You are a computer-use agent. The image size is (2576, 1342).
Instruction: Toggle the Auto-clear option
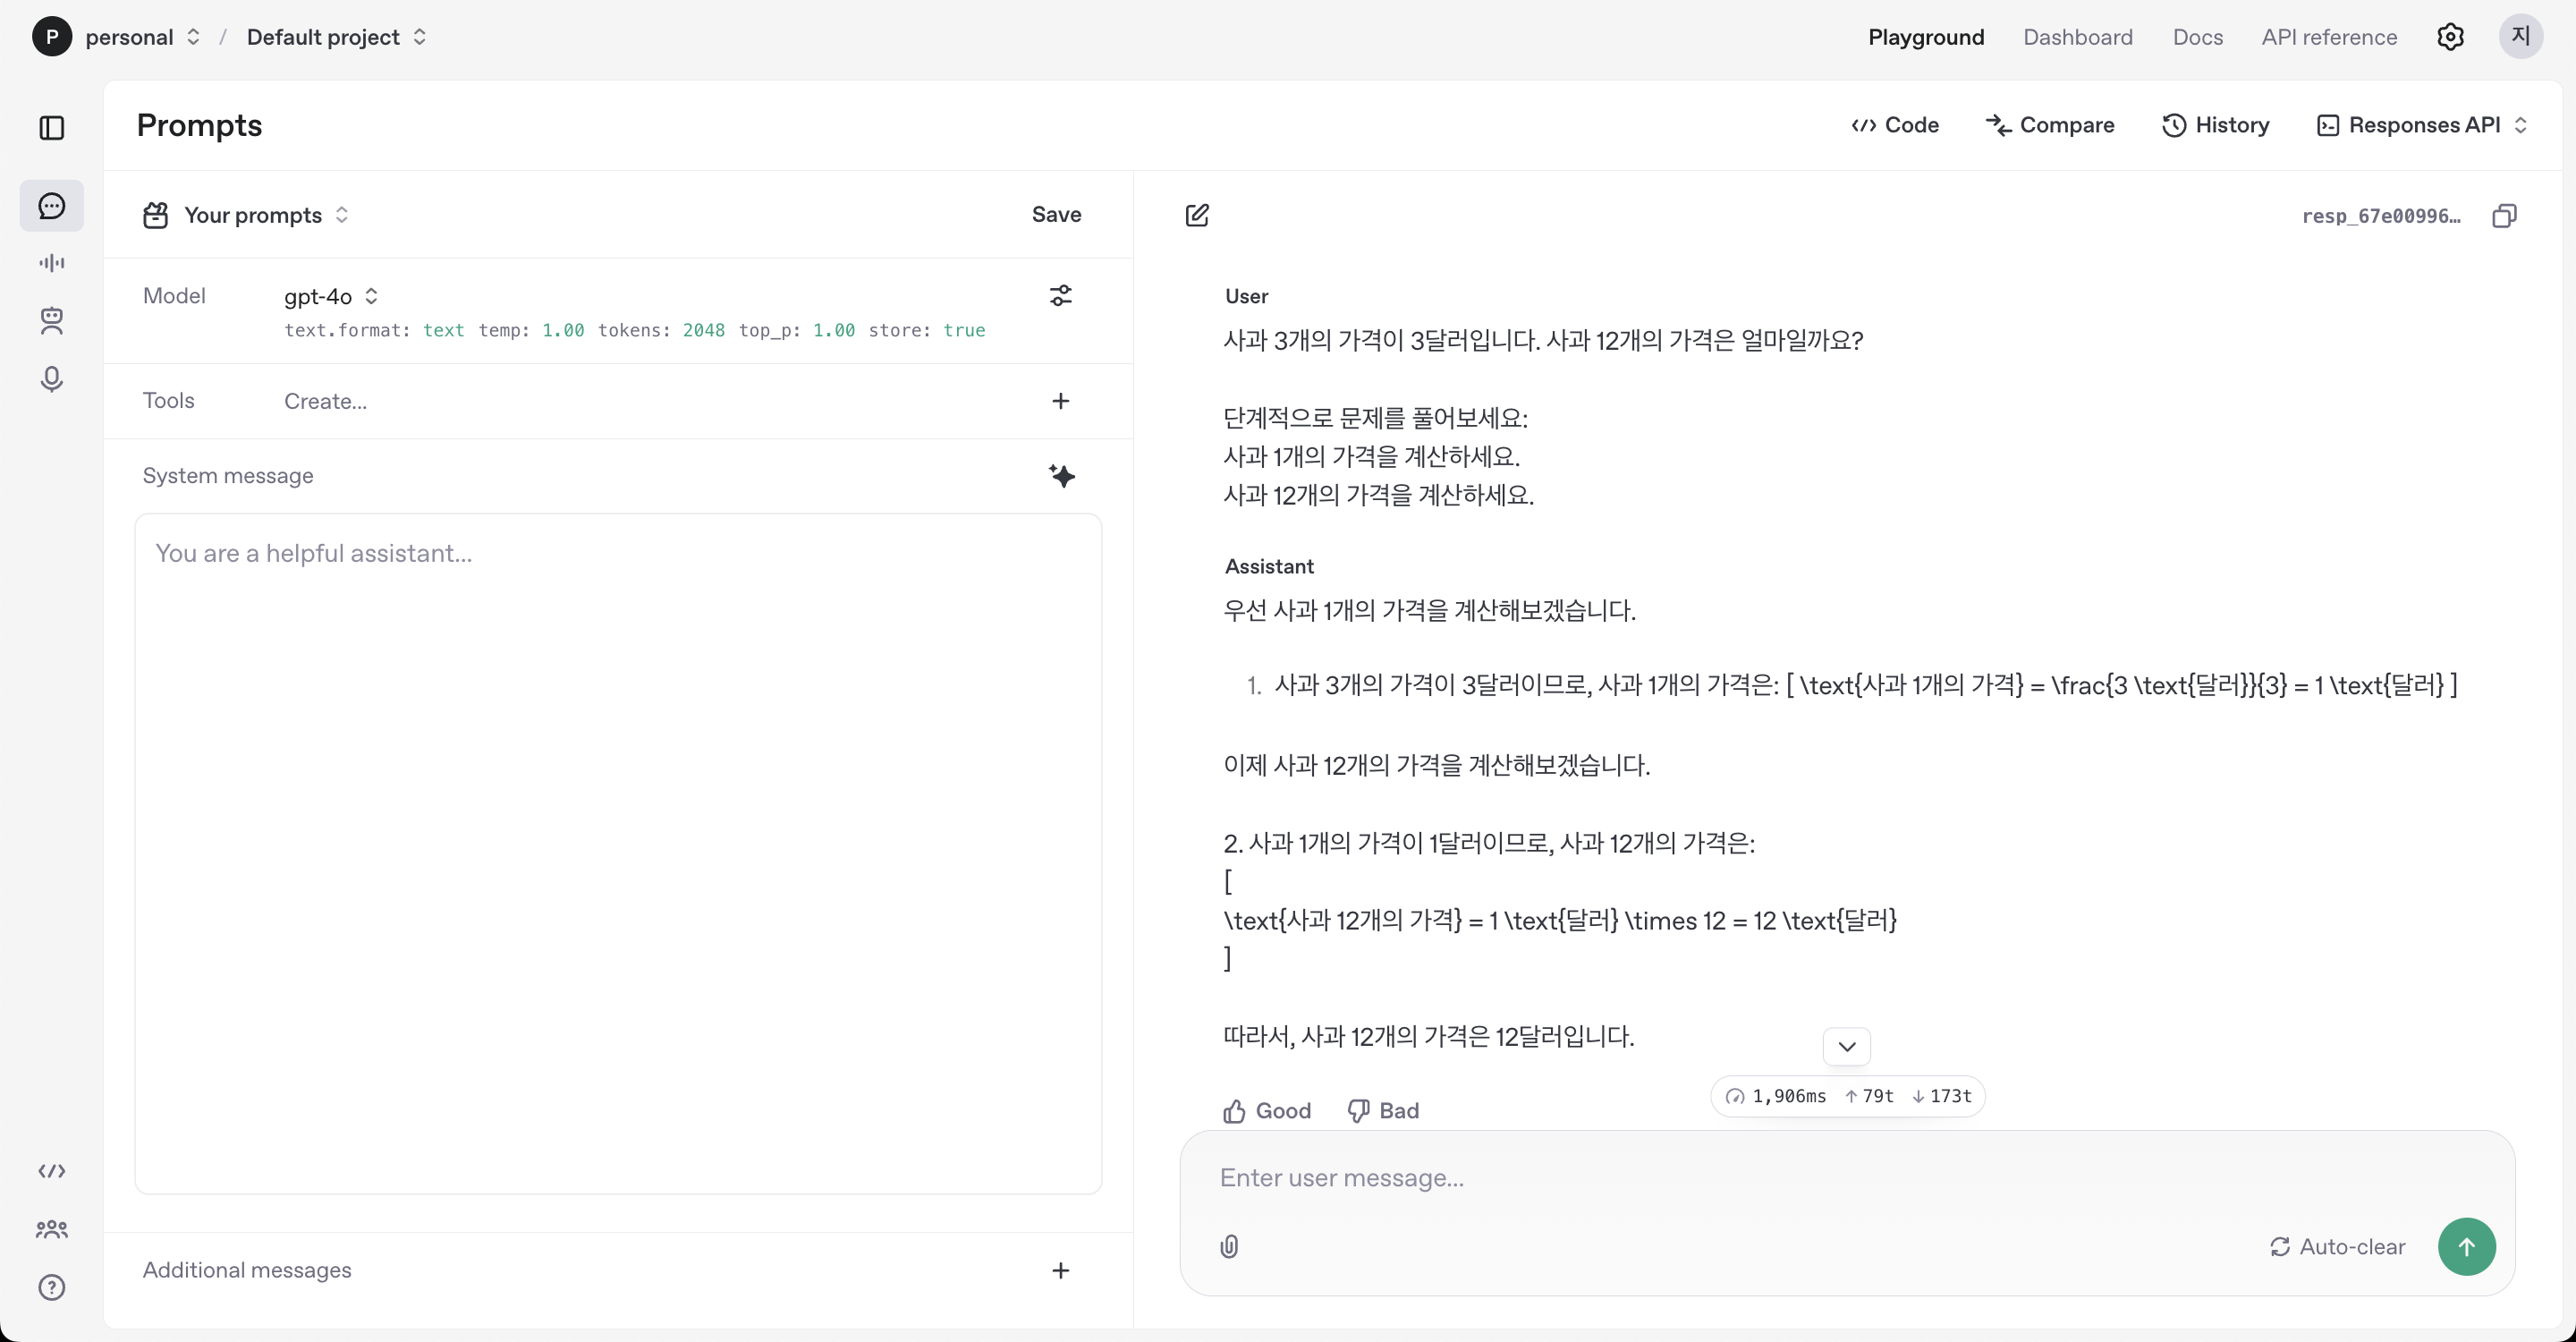2337,1247
